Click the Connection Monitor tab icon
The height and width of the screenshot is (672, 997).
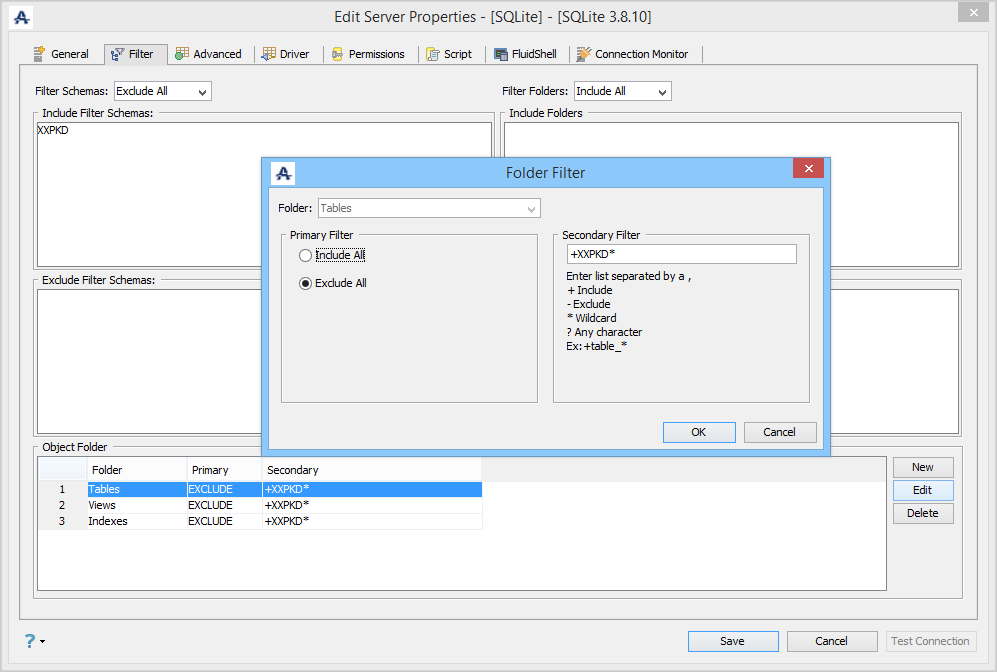click(x=584, y=54)
